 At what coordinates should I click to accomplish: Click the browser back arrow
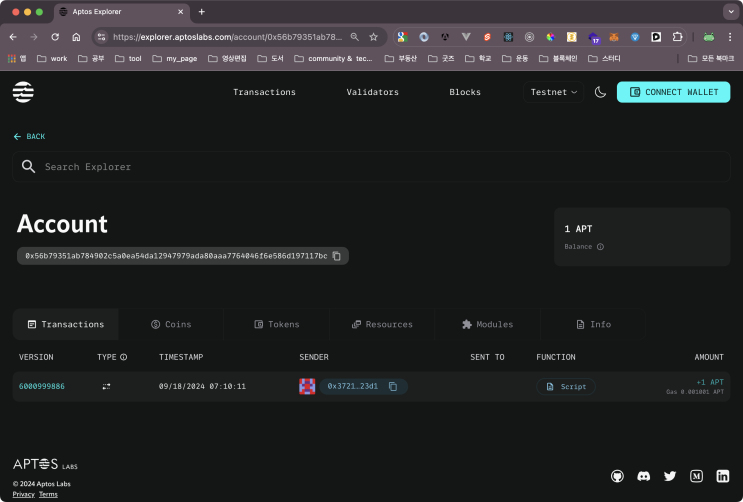13,37
